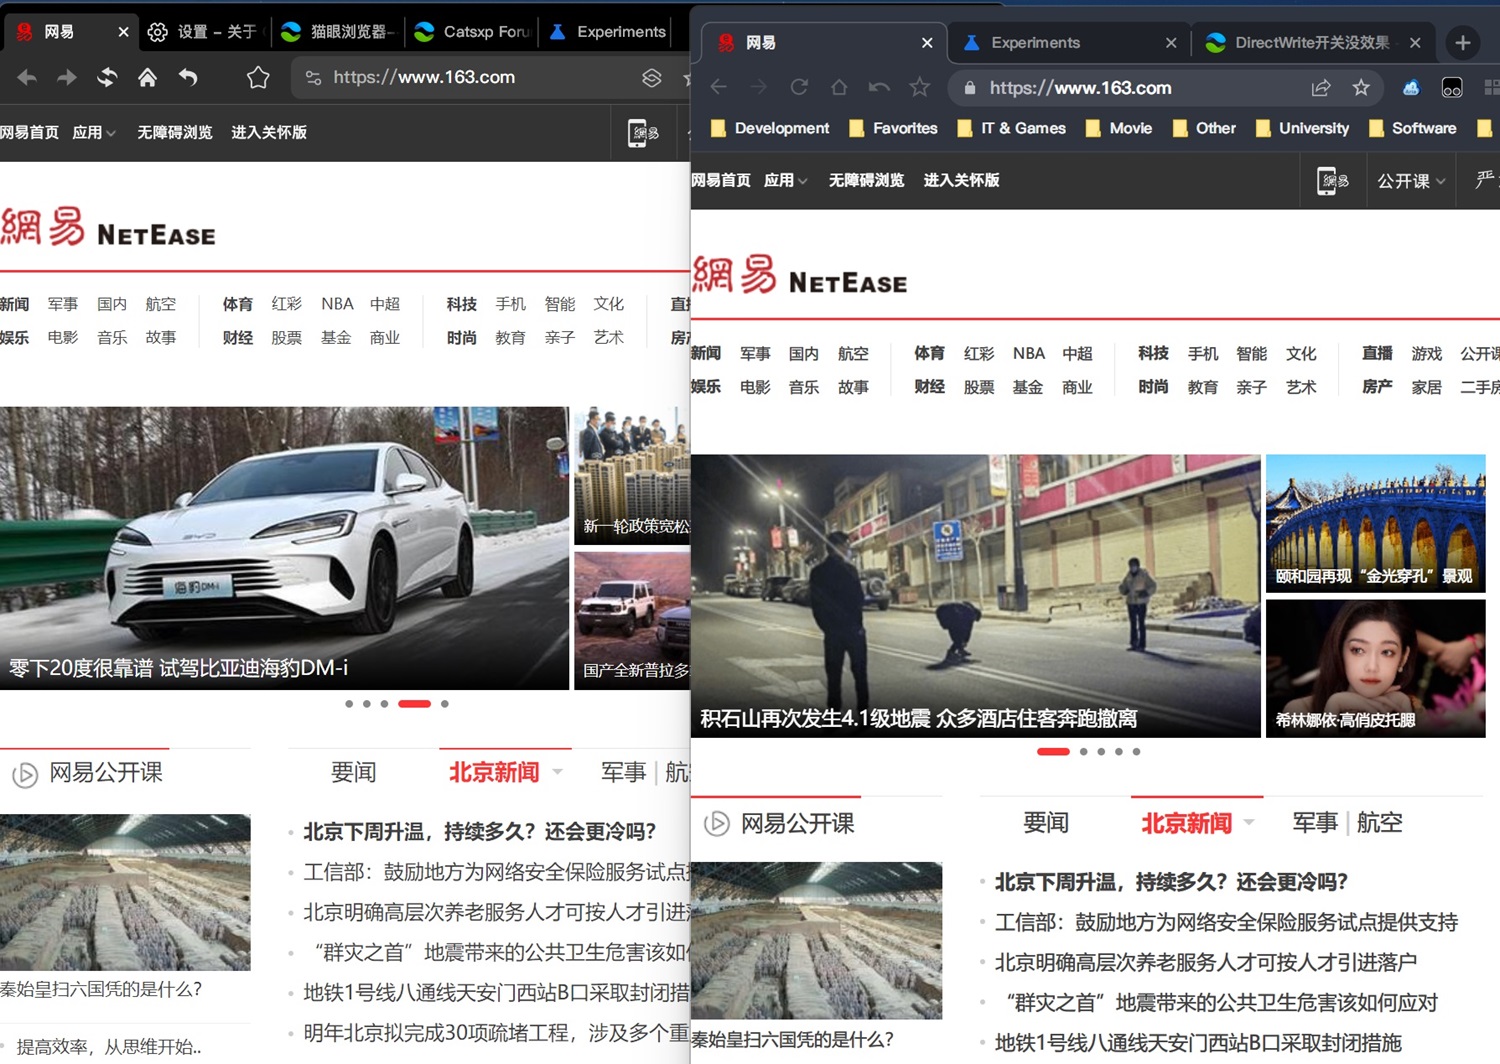Screen dimensions: 1500x1064
Task: Open IT & Games bookmarks folder
Action: pos(1011,128)
